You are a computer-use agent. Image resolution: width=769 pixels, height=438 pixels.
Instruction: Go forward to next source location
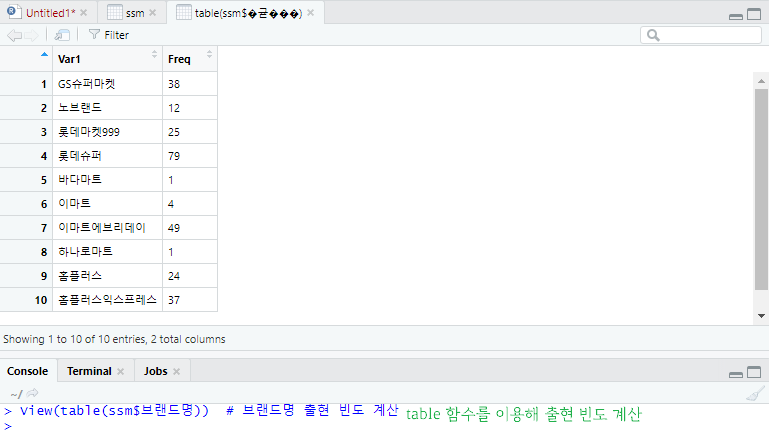31,35
